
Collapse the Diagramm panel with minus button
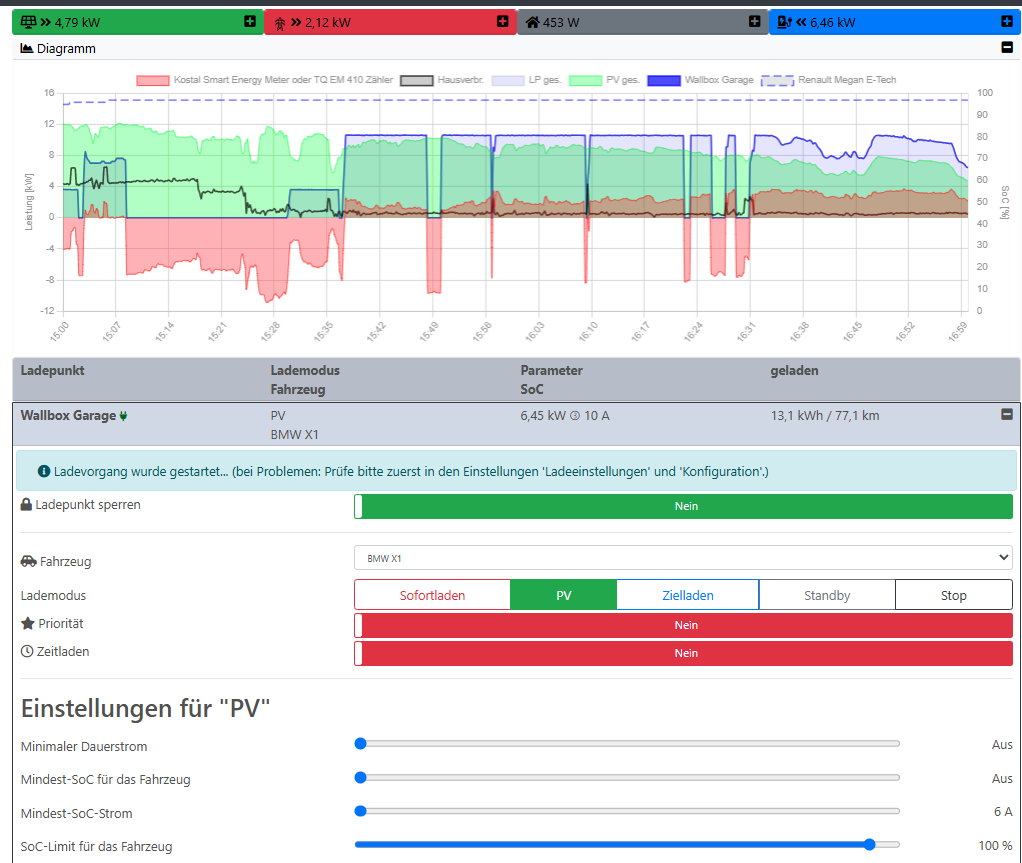click(x=1006, y=47)
